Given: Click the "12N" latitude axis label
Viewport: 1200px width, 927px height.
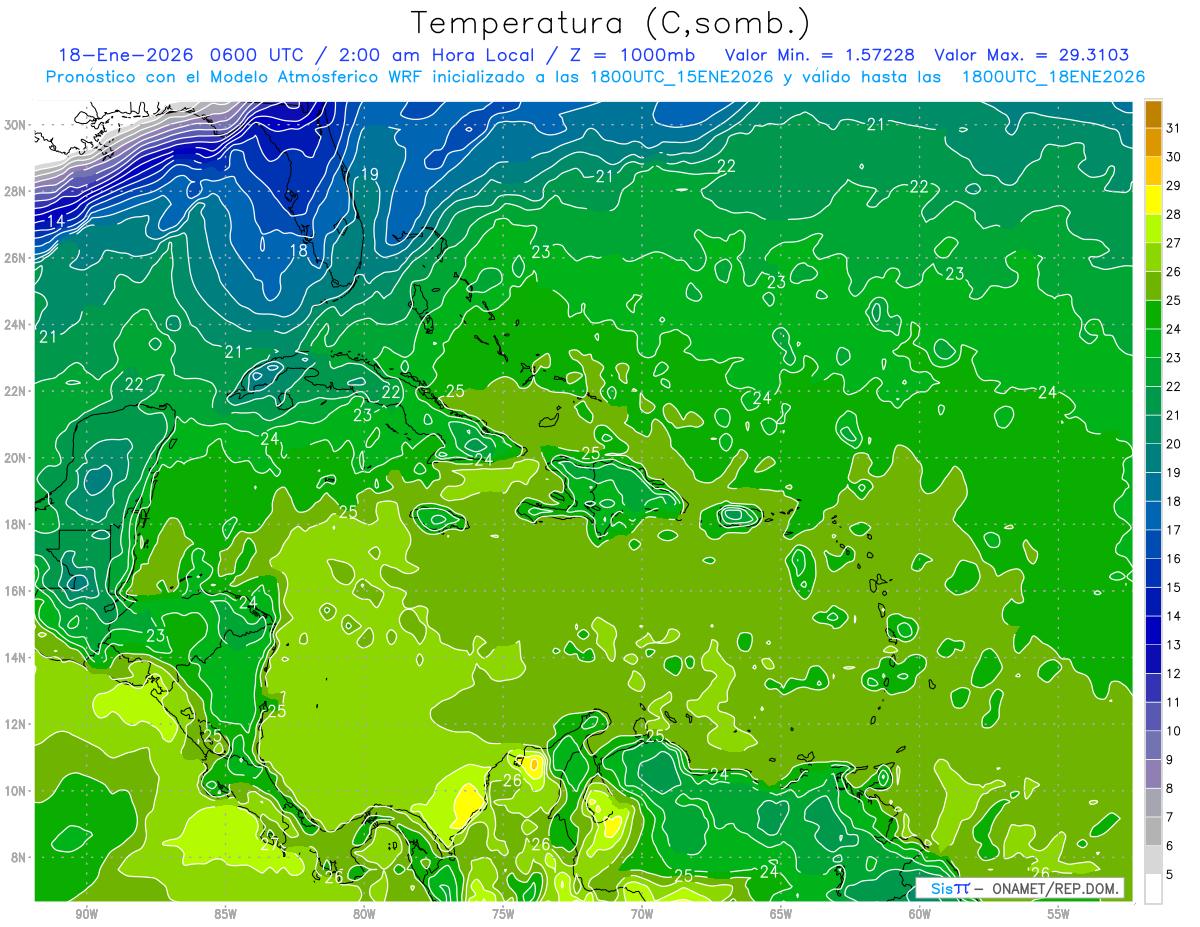Looking at the screenshot, I should 16,724.
